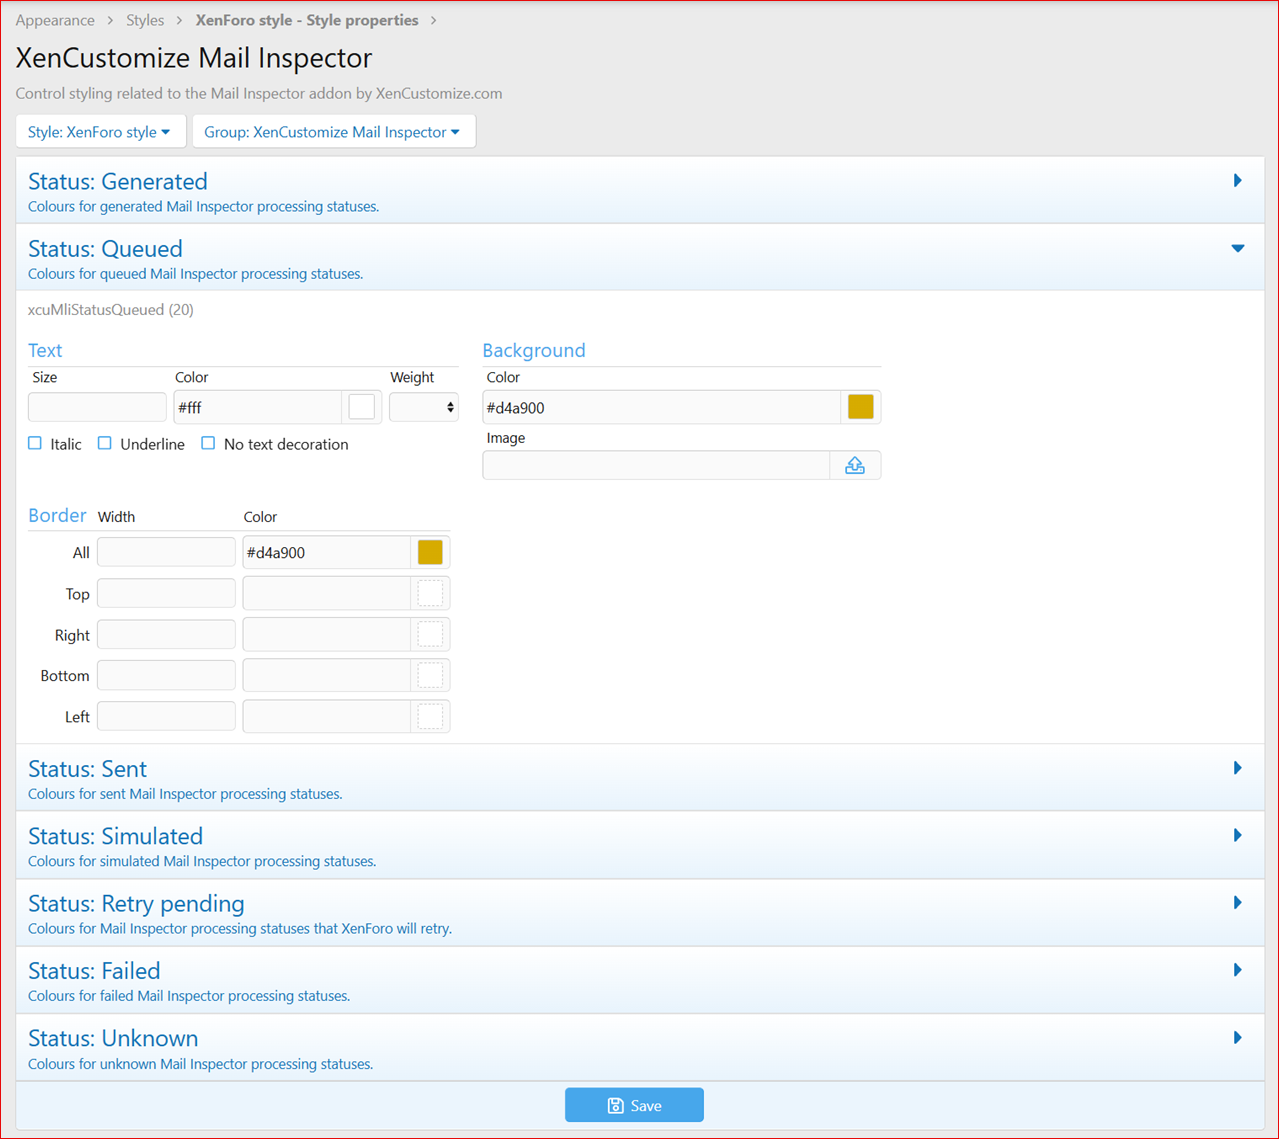
Task: Click the Left border Width field
Action: click(166, 716)
